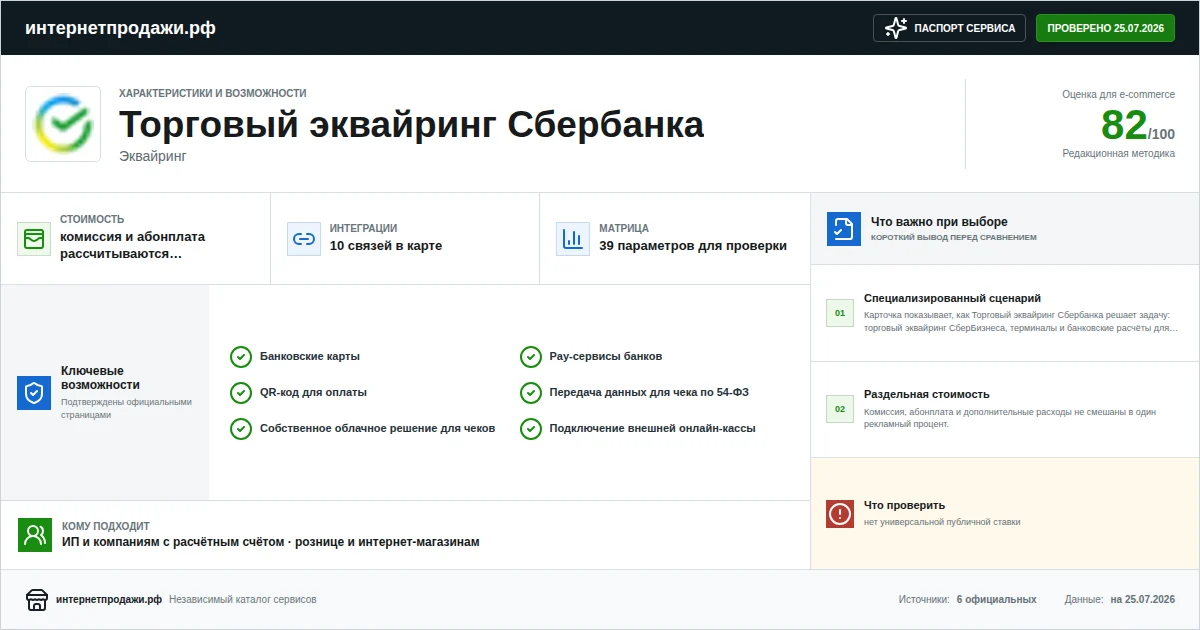Click the Раздельная стоимость heading
Screen dimensions: 1200x630
pyautogui.click(x=927, y=394)
